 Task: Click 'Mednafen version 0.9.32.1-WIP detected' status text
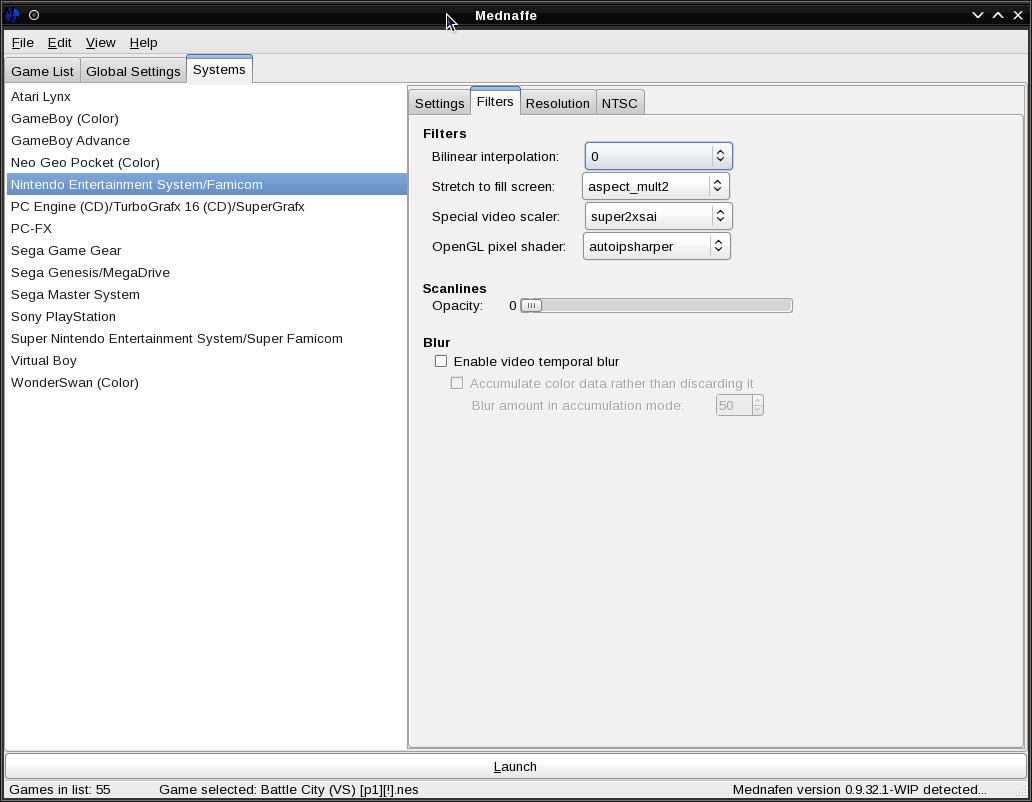click(x=859, y=789)
